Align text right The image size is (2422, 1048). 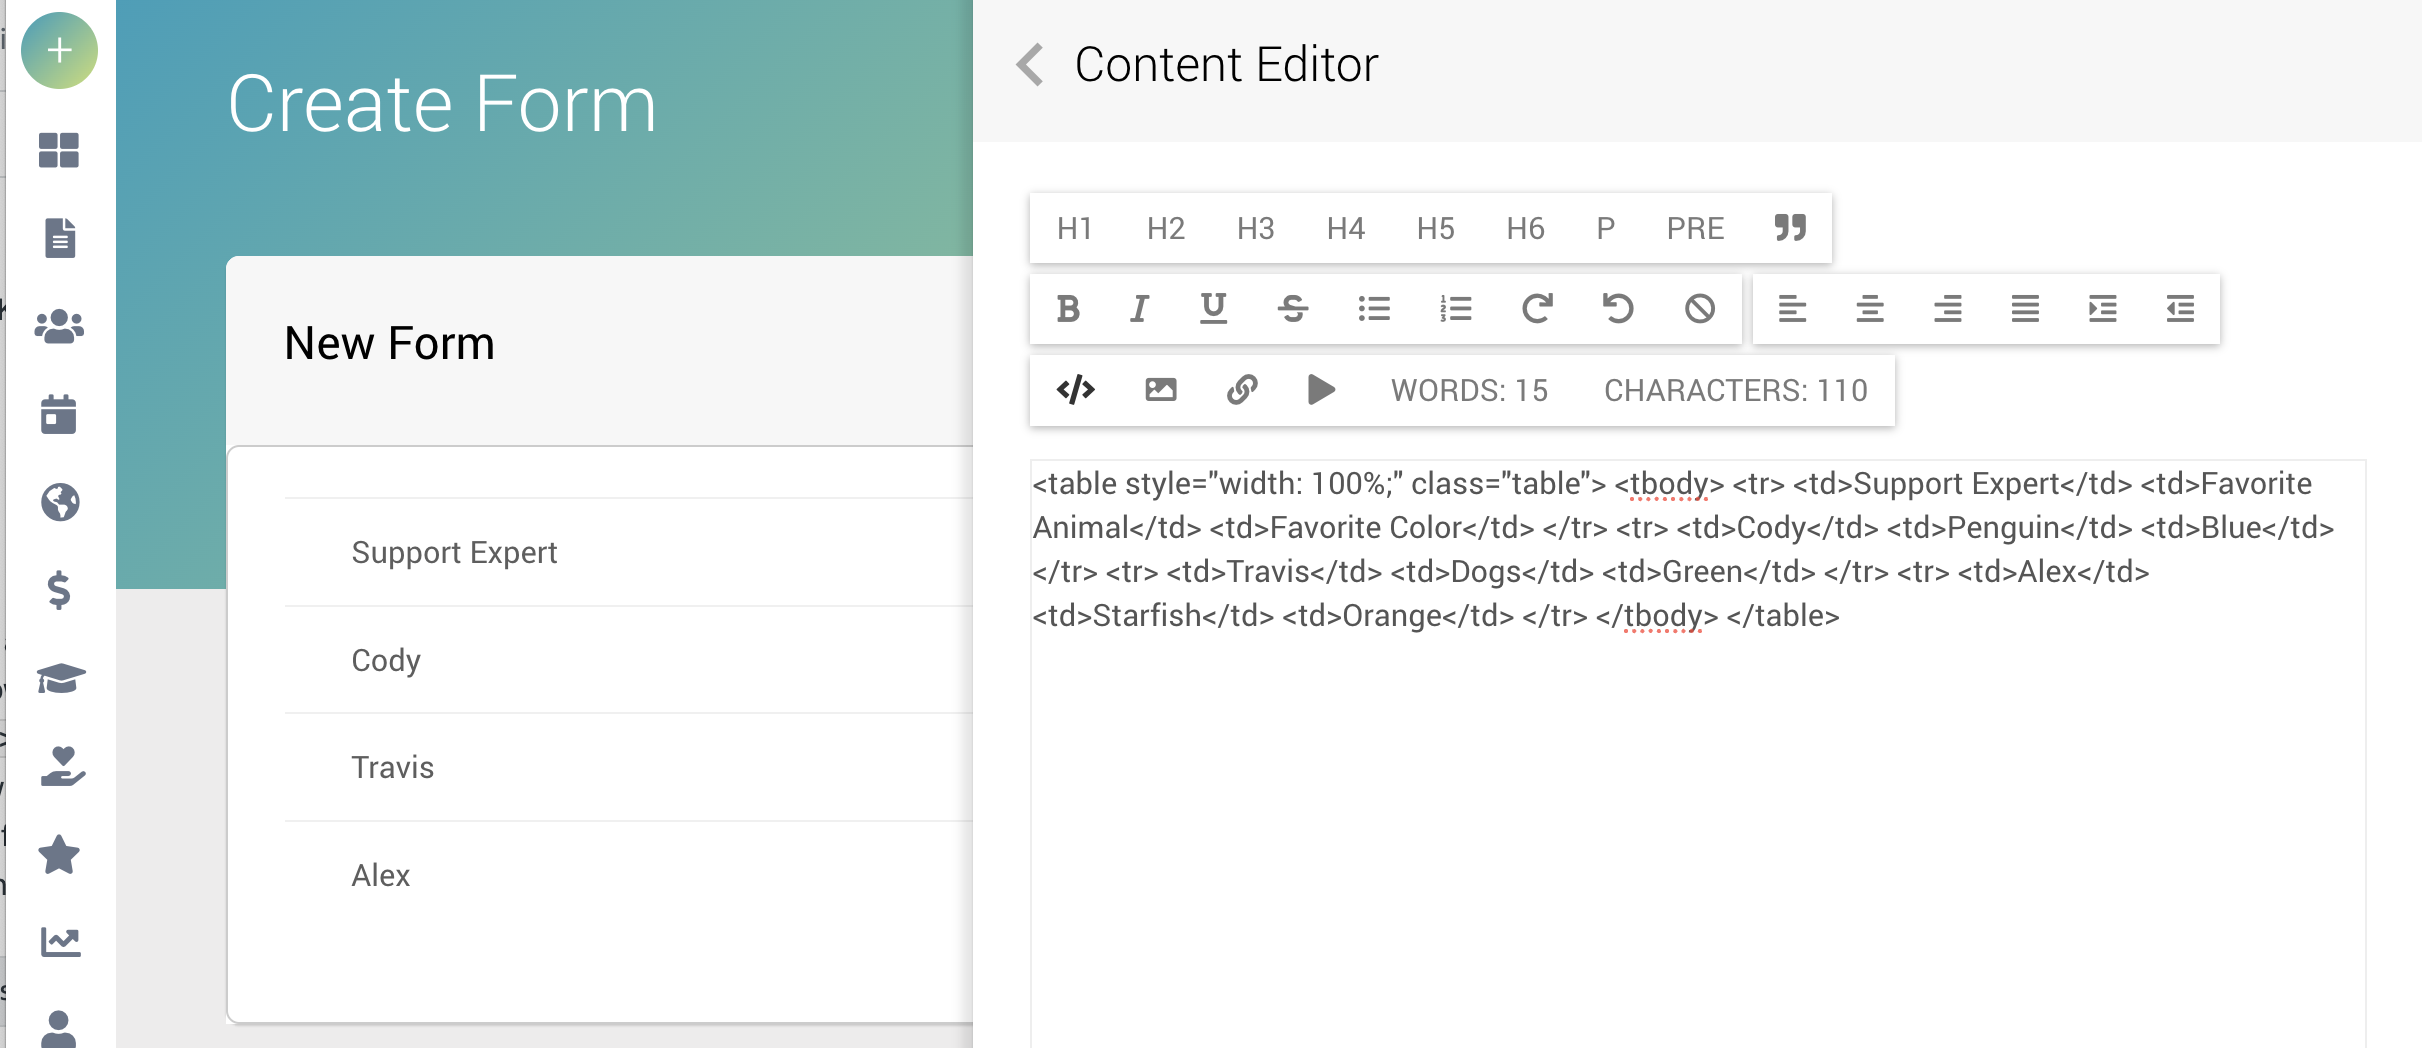[1948, 309]
